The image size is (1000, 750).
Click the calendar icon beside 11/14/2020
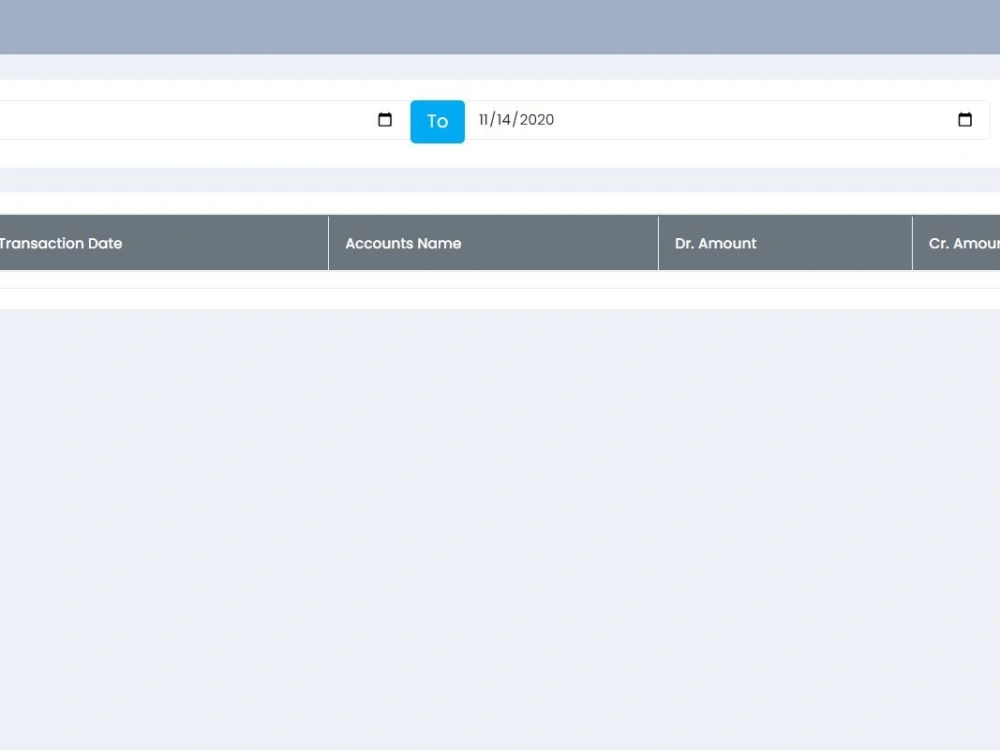tap(964, 119)
